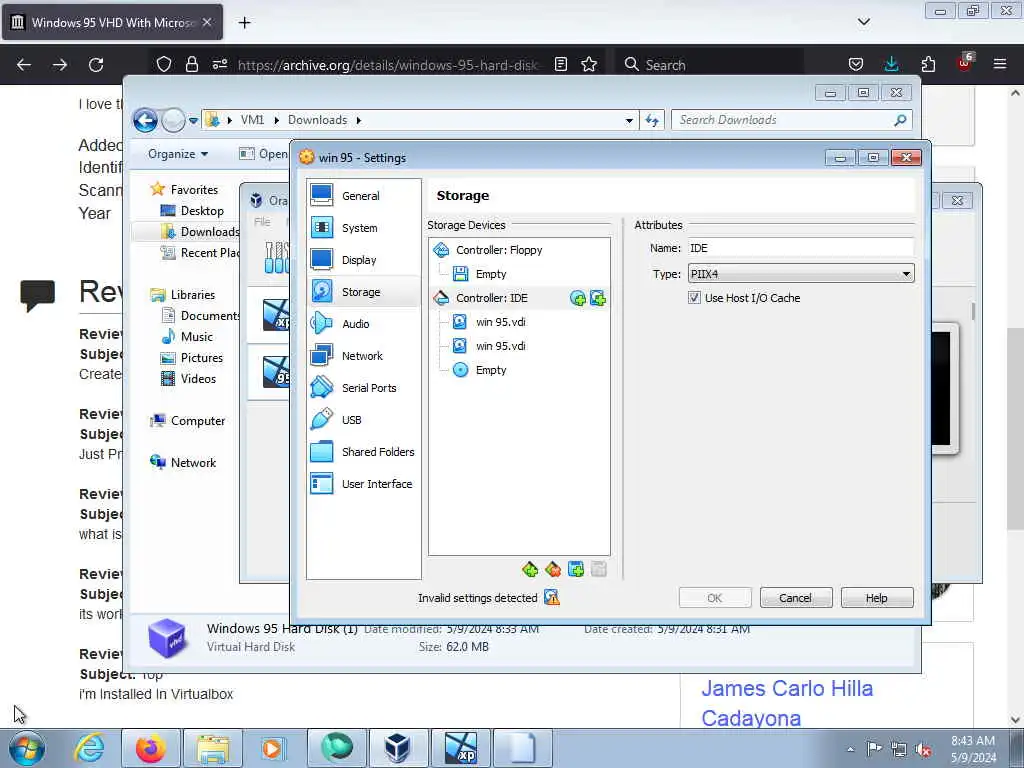The height and width of the screenshot is (768, 1024).
Task: Open the USB settings category
Action: coord(364,419)
